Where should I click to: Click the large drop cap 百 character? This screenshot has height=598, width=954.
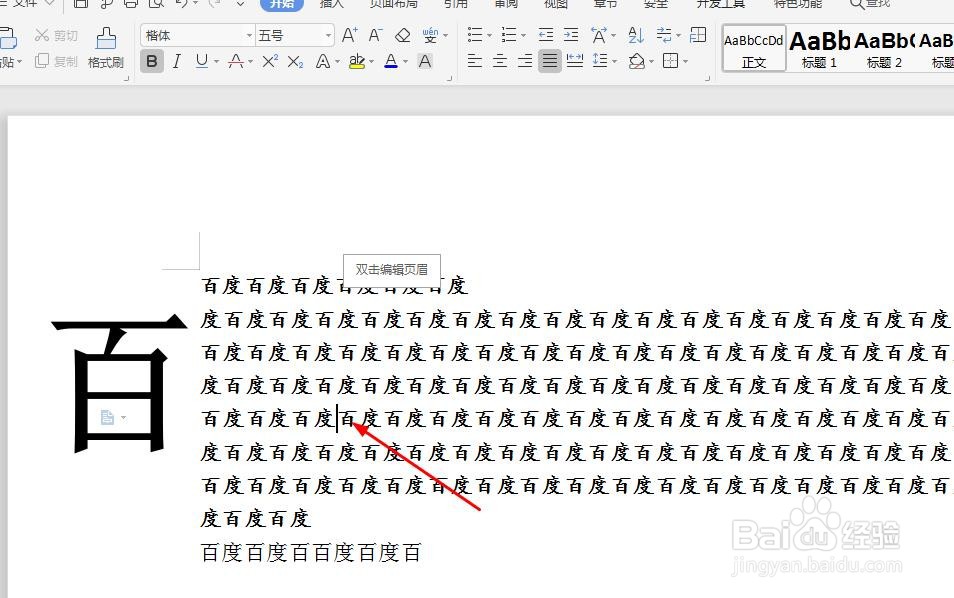(119, 383)
